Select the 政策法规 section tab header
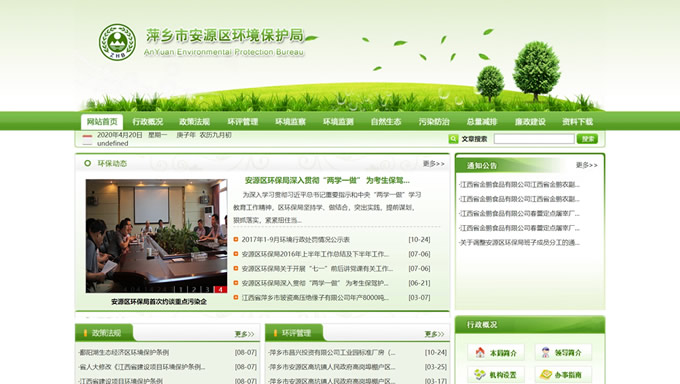The width and height of the screenshot is (680, 384). [107, 333]
